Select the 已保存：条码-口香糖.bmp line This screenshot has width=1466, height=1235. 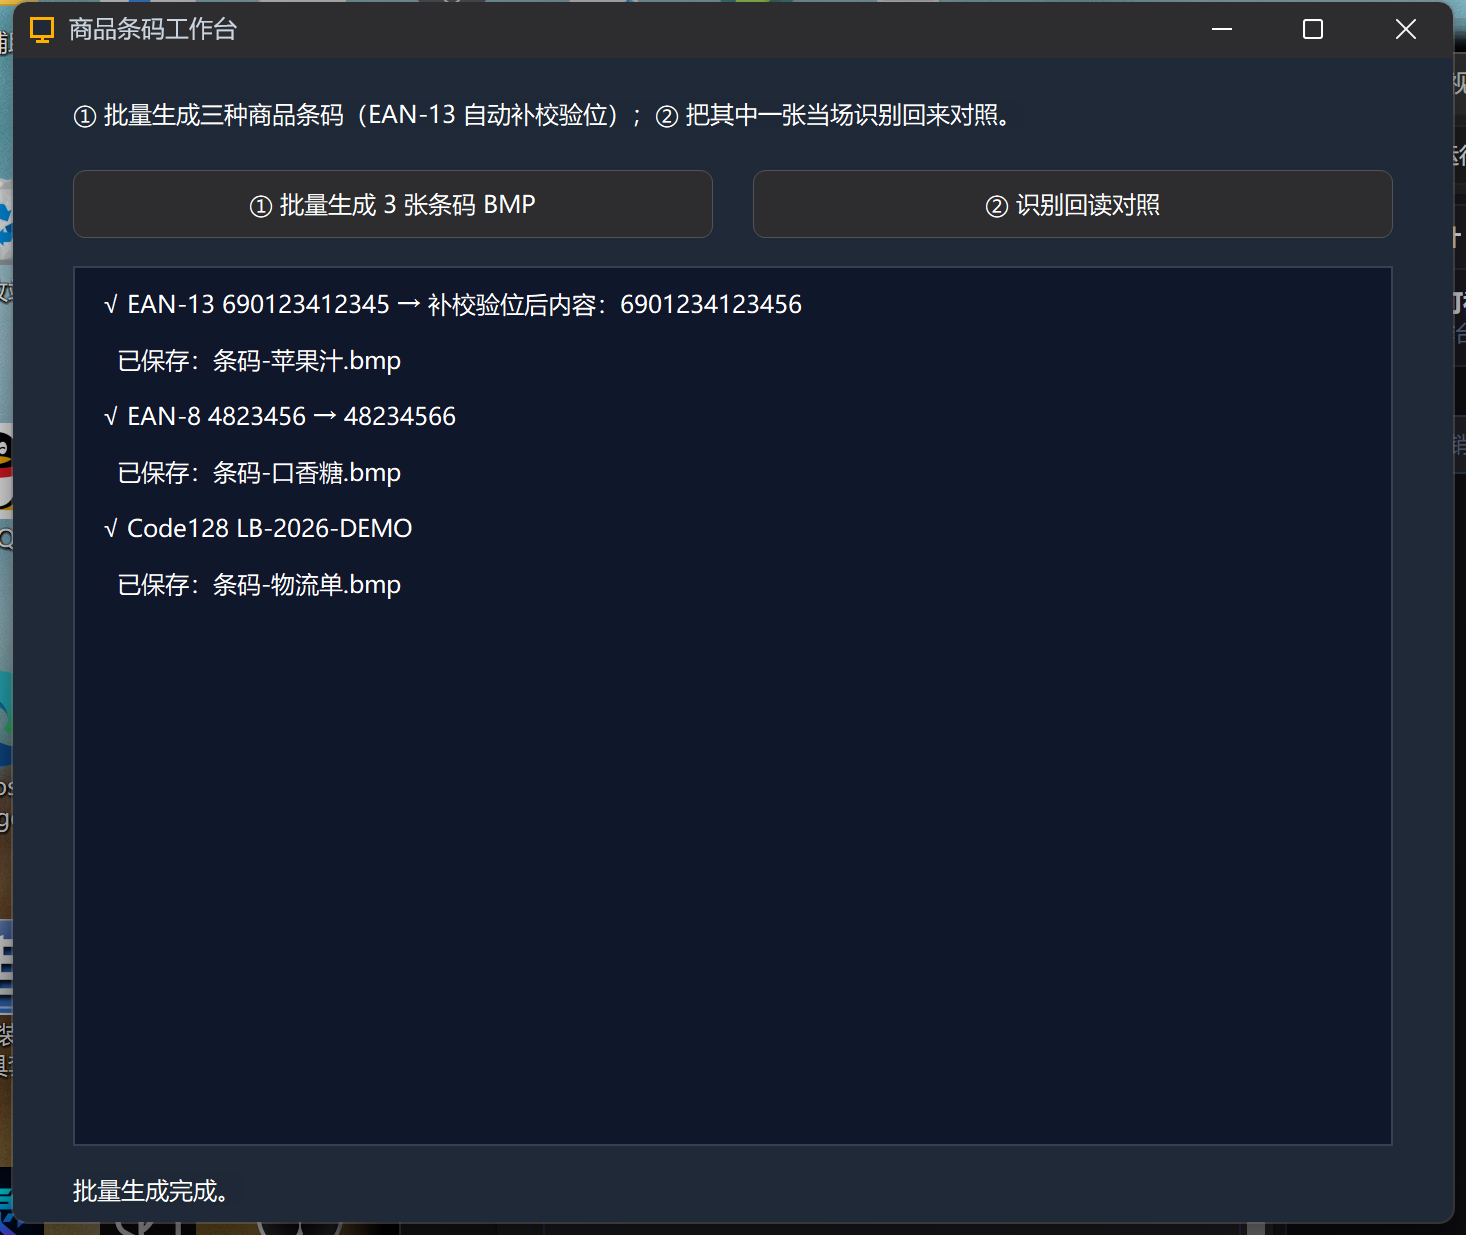(259, 472)
